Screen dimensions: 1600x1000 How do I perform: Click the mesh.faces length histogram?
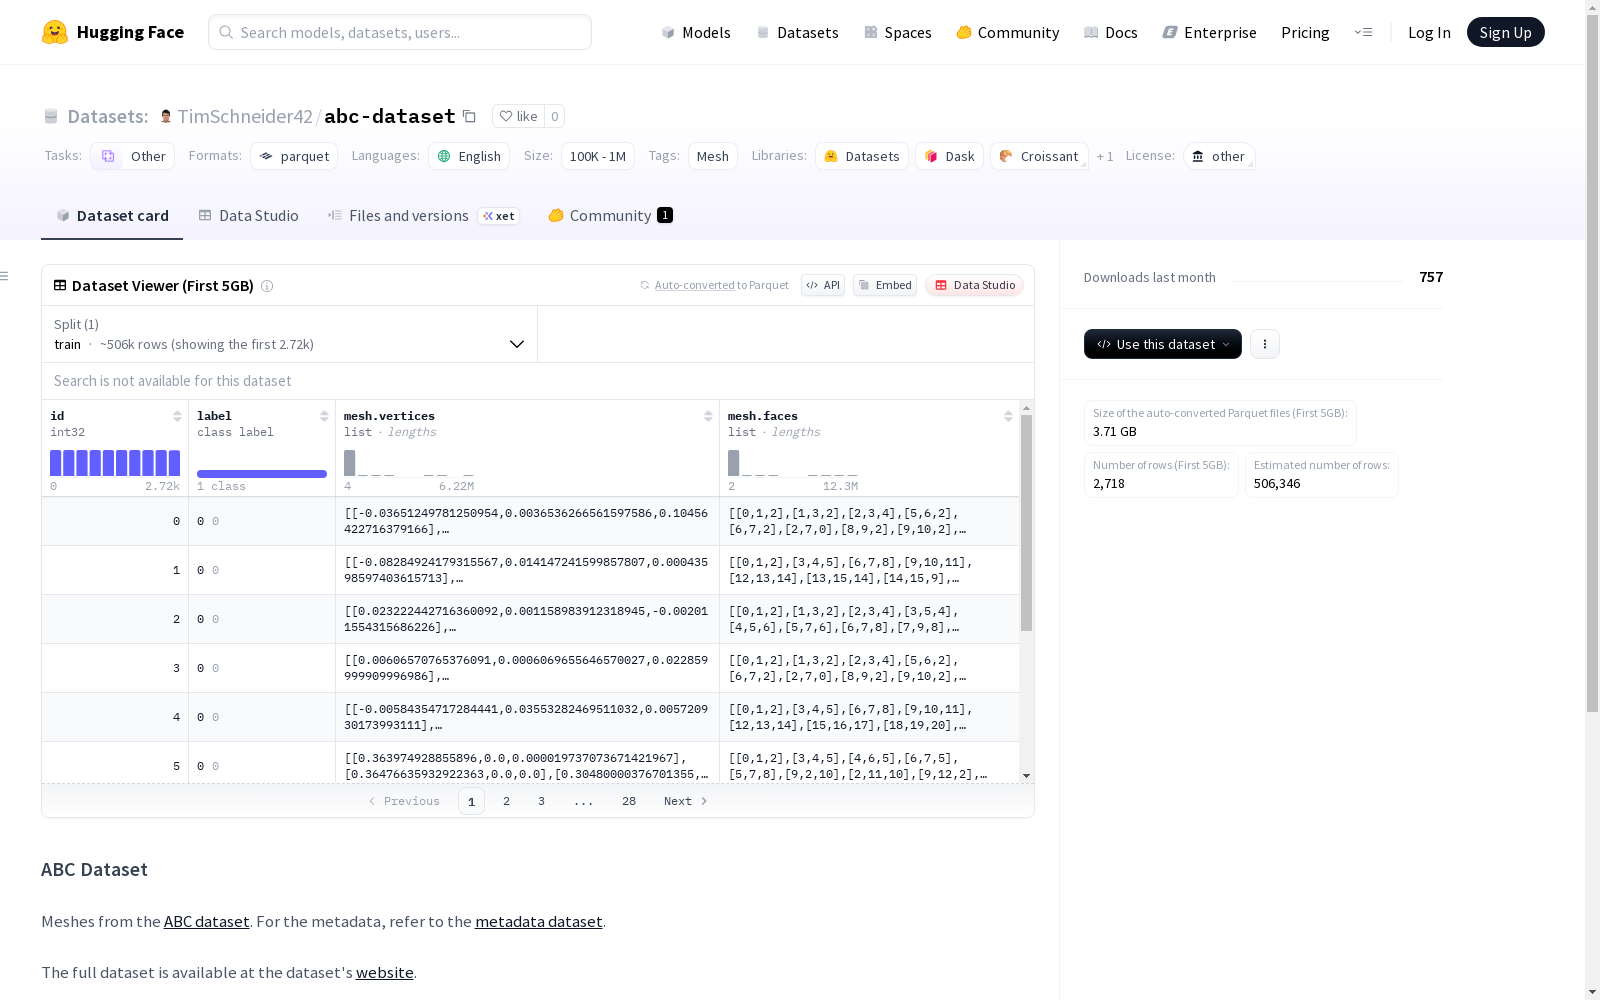tap(793, 463)
